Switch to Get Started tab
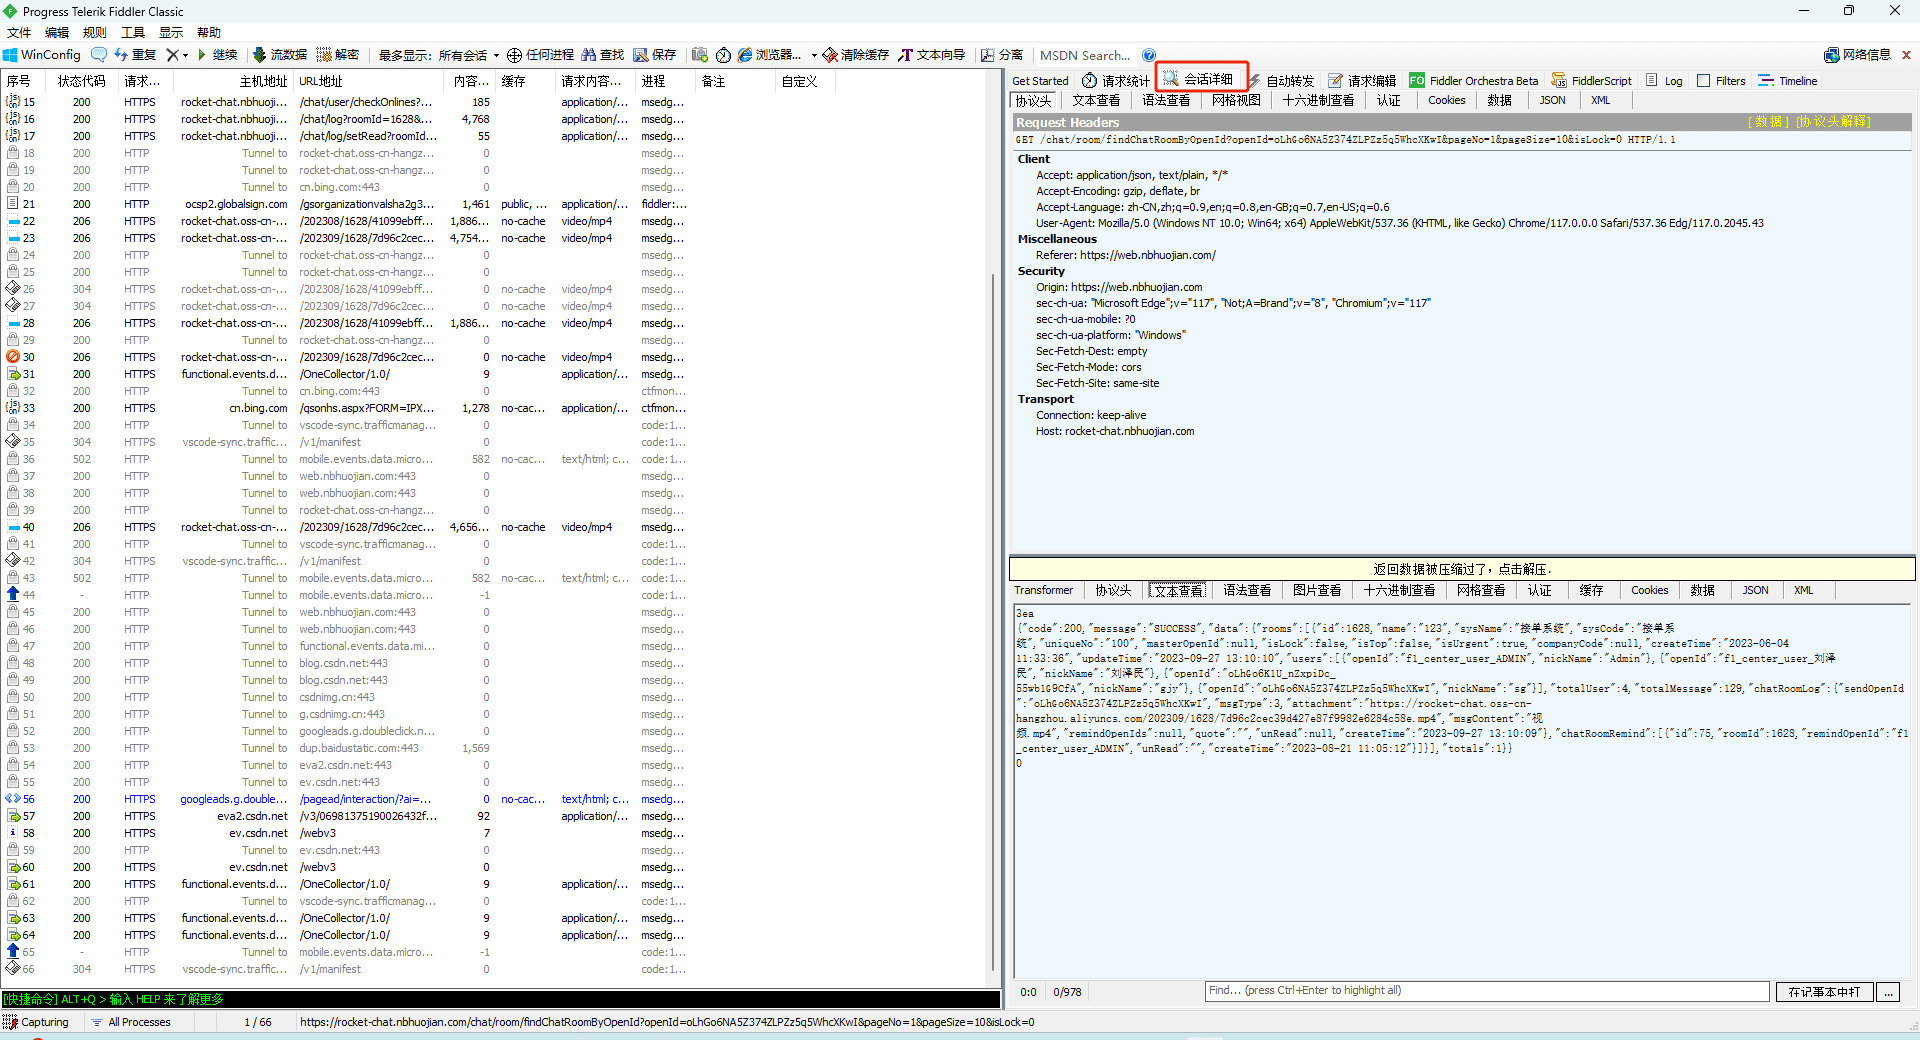Viewport: 1920px width, 1040px height. tap(1040, 81)
